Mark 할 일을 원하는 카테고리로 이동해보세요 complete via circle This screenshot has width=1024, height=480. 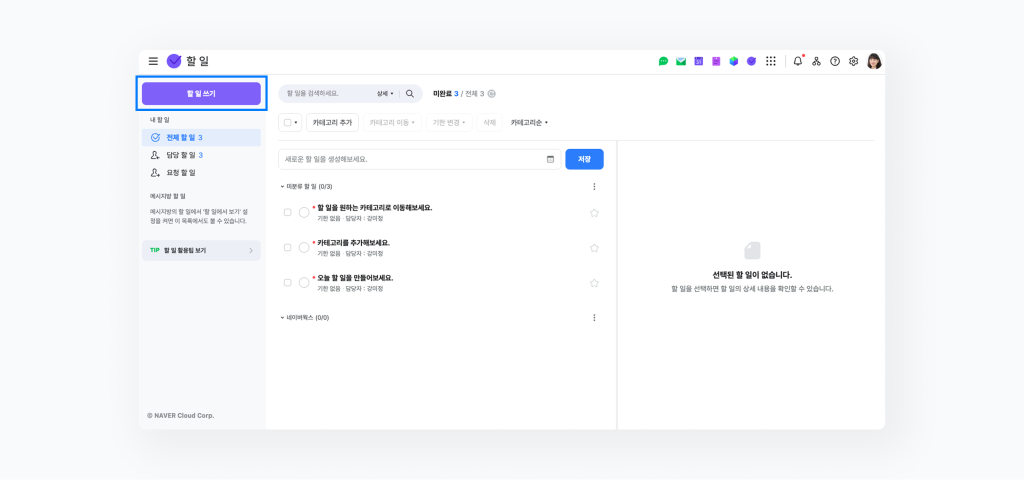pyautogui.click(x=304, y=212)
